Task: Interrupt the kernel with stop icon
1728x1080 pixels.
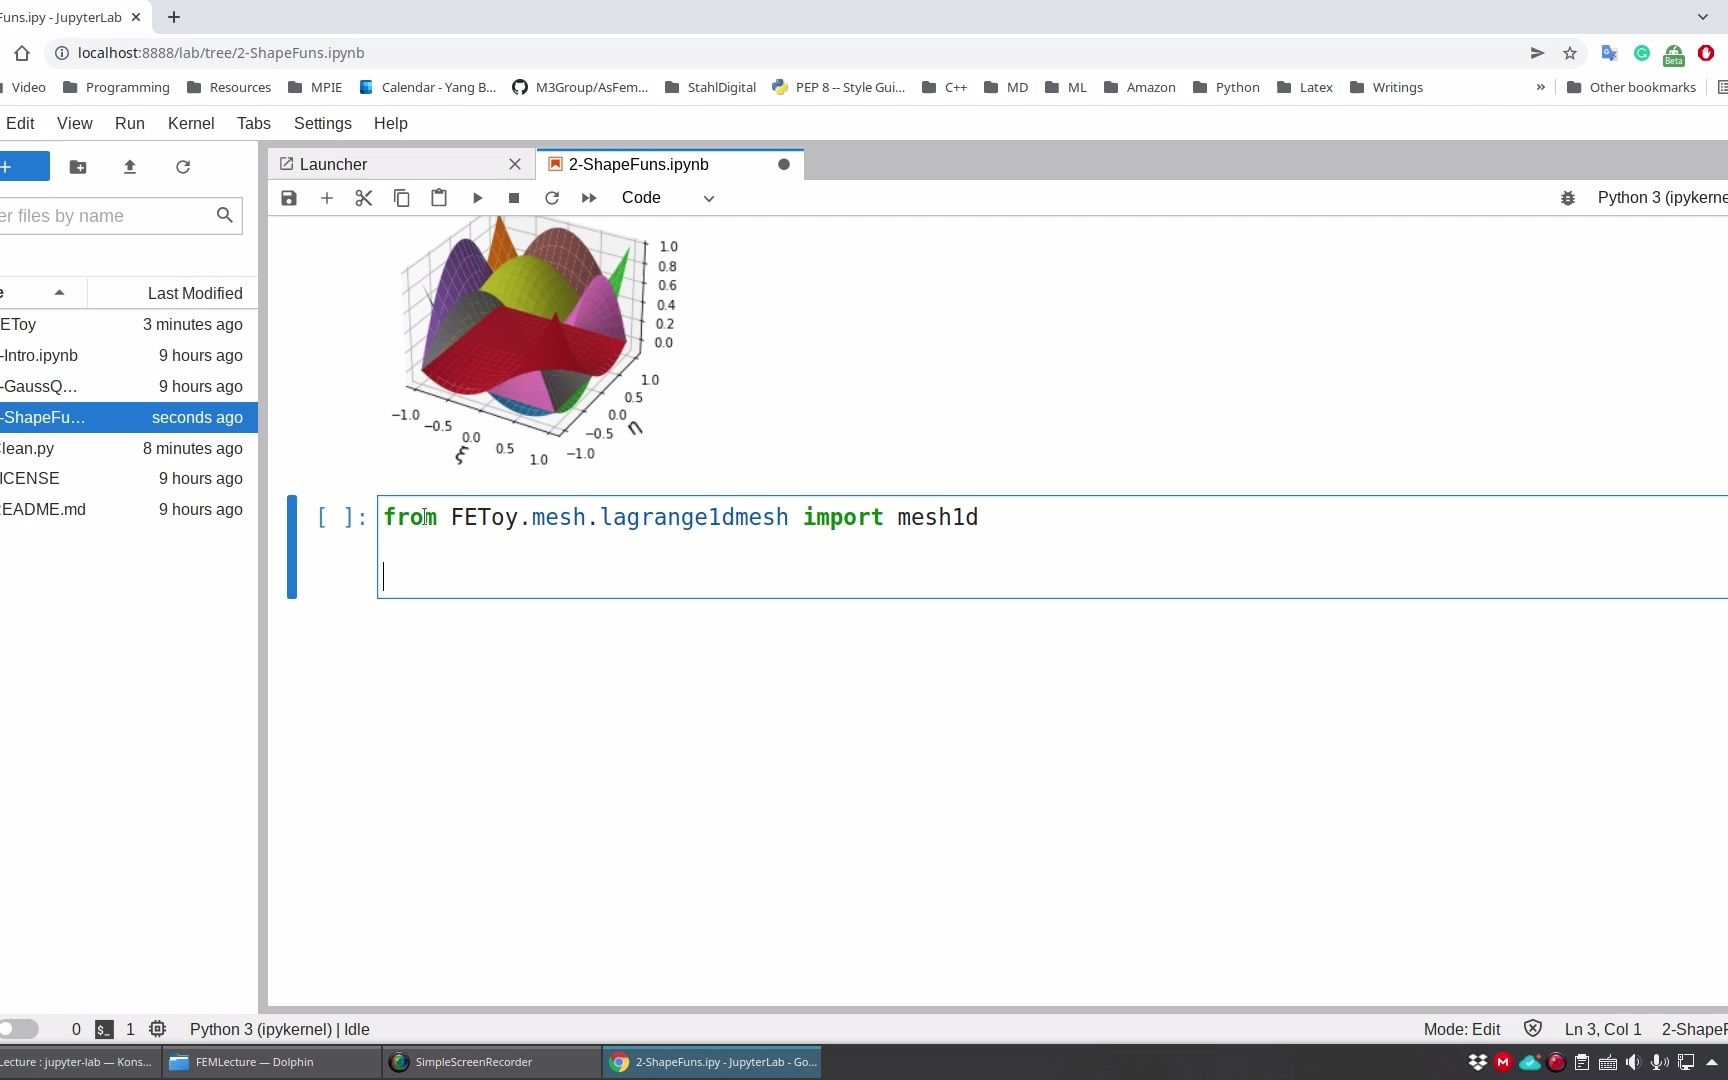Action: click(514, 198)
